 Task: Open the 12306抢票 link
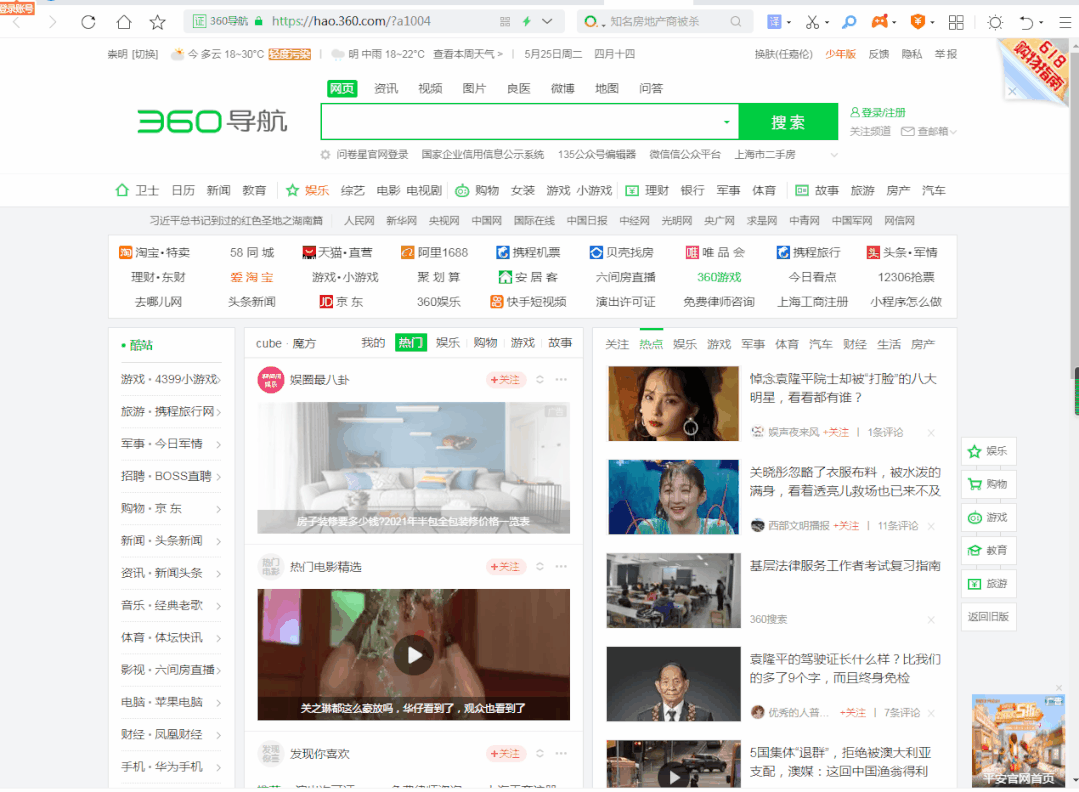coord(906,277)
